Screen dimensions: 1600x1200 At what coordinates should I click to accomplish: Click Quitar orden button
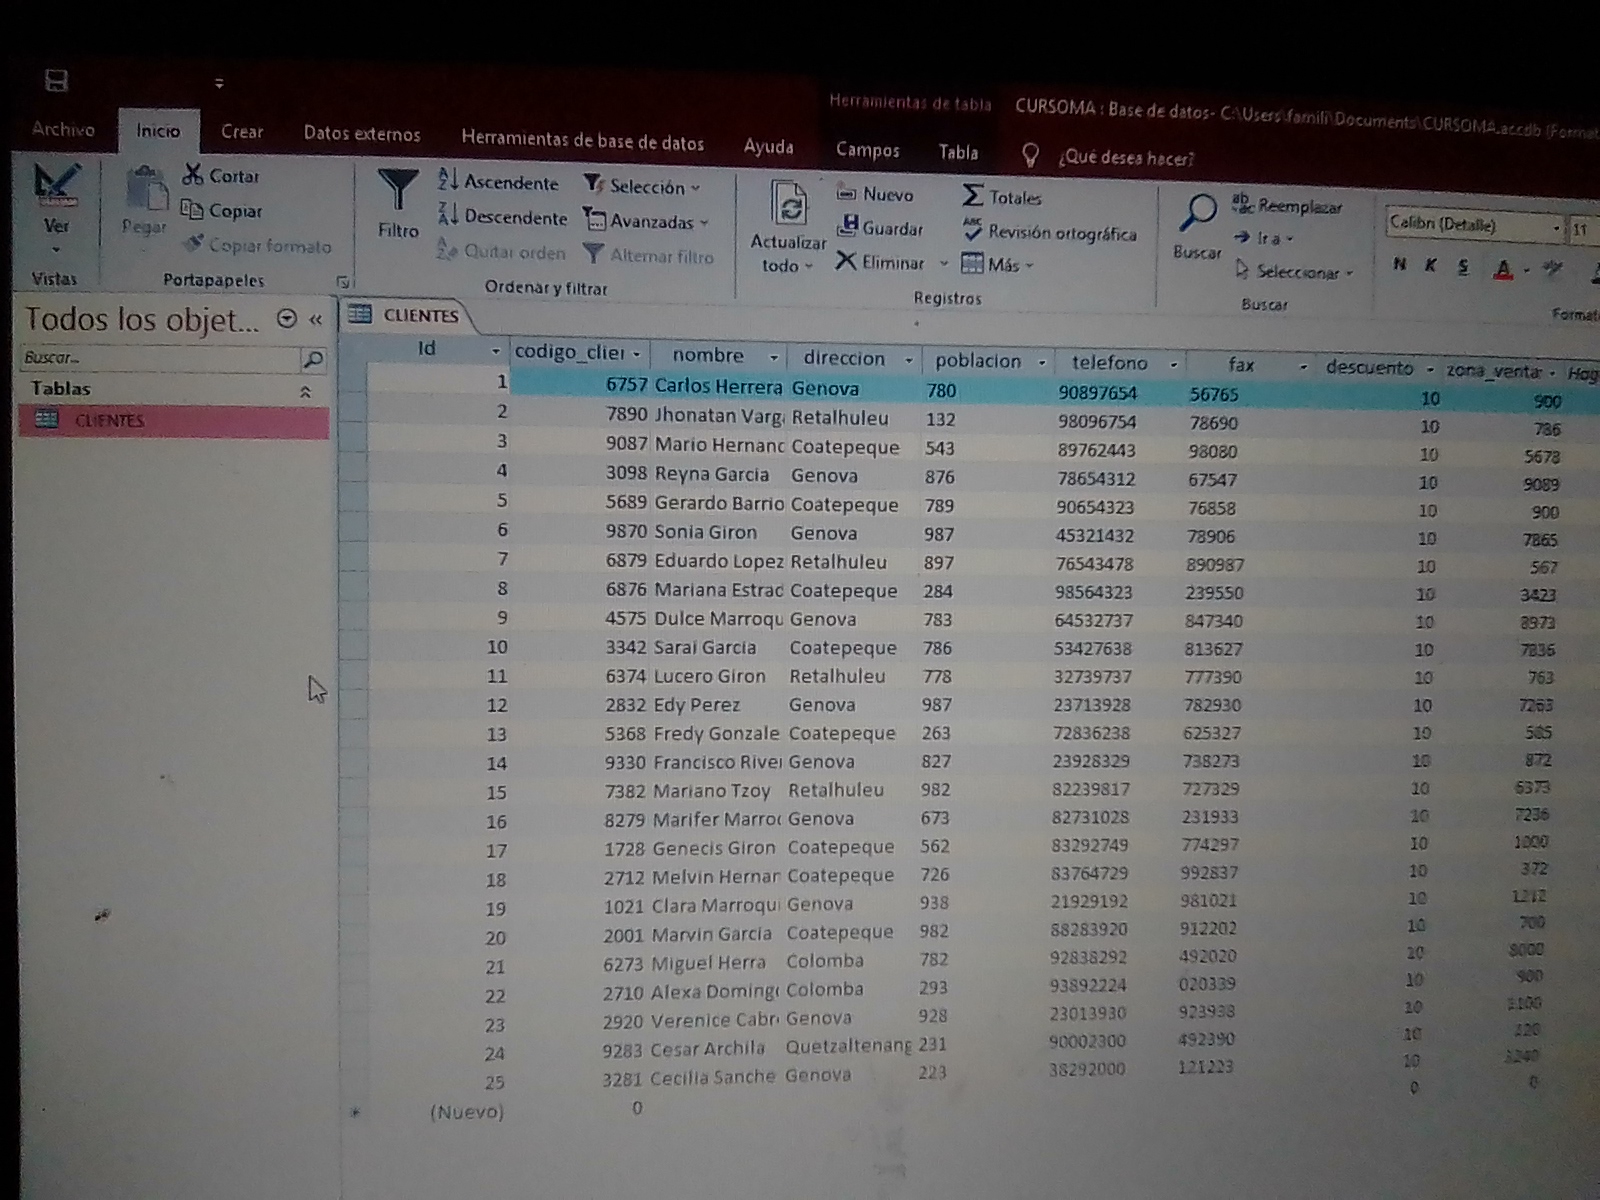(502, 252)
